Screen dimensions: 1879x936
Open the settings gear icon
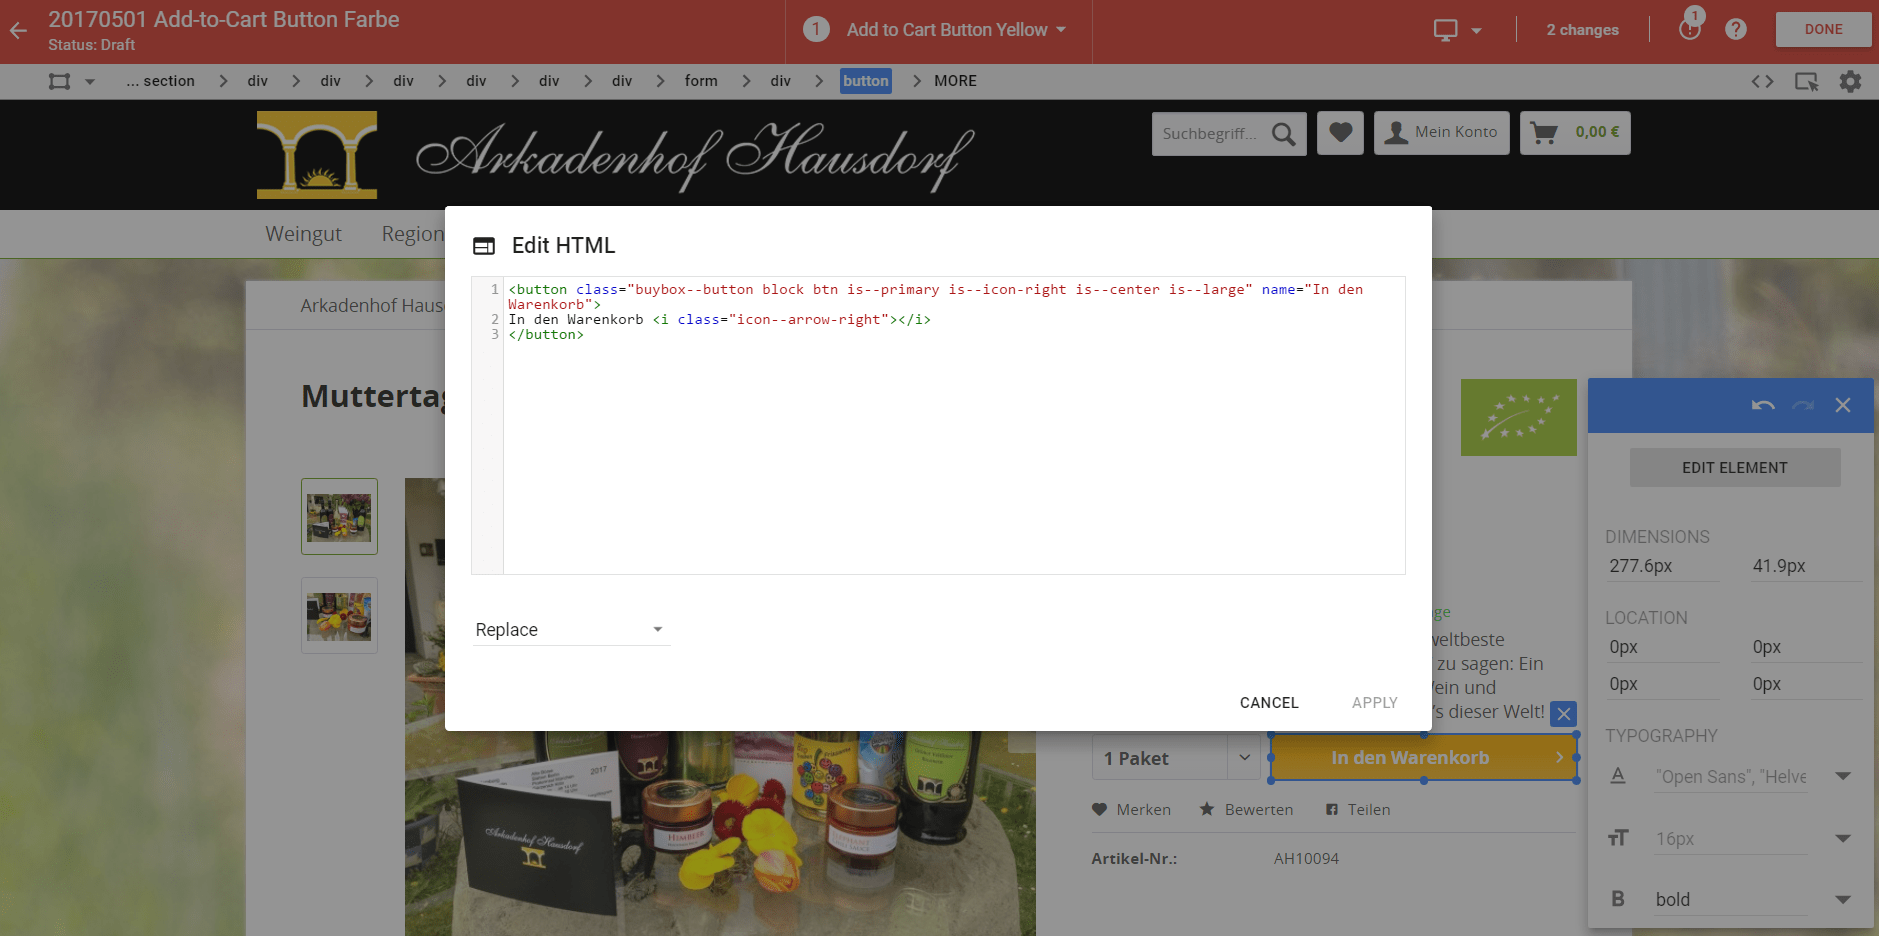point(1850,82)
